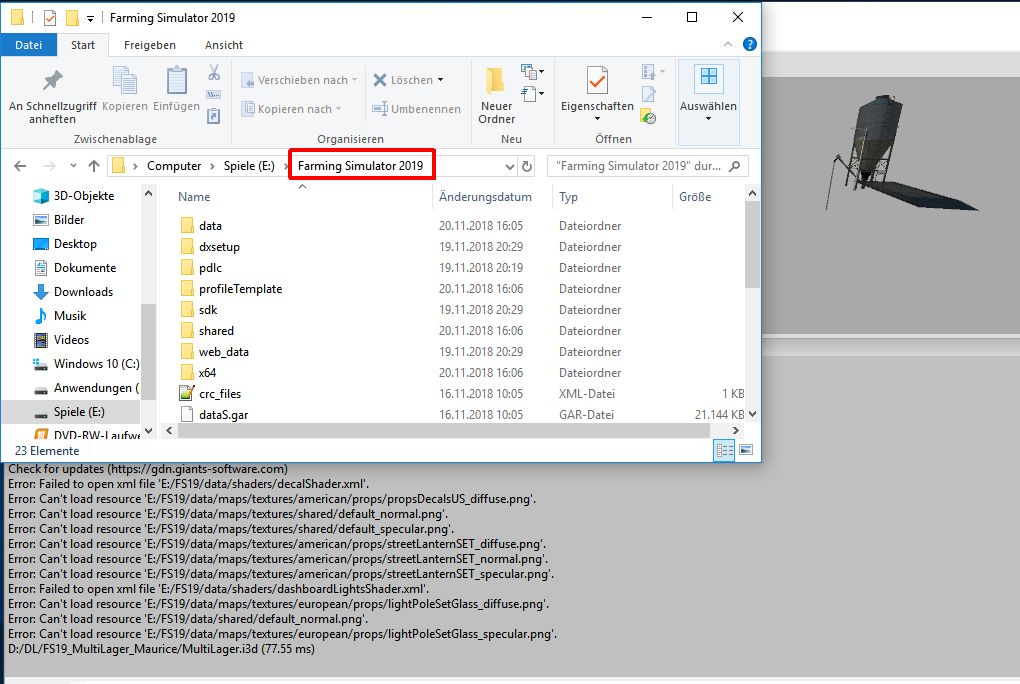This screenshot has height=684, width=1020.
Task: Select the dxsetup folder
Action: 219,247
